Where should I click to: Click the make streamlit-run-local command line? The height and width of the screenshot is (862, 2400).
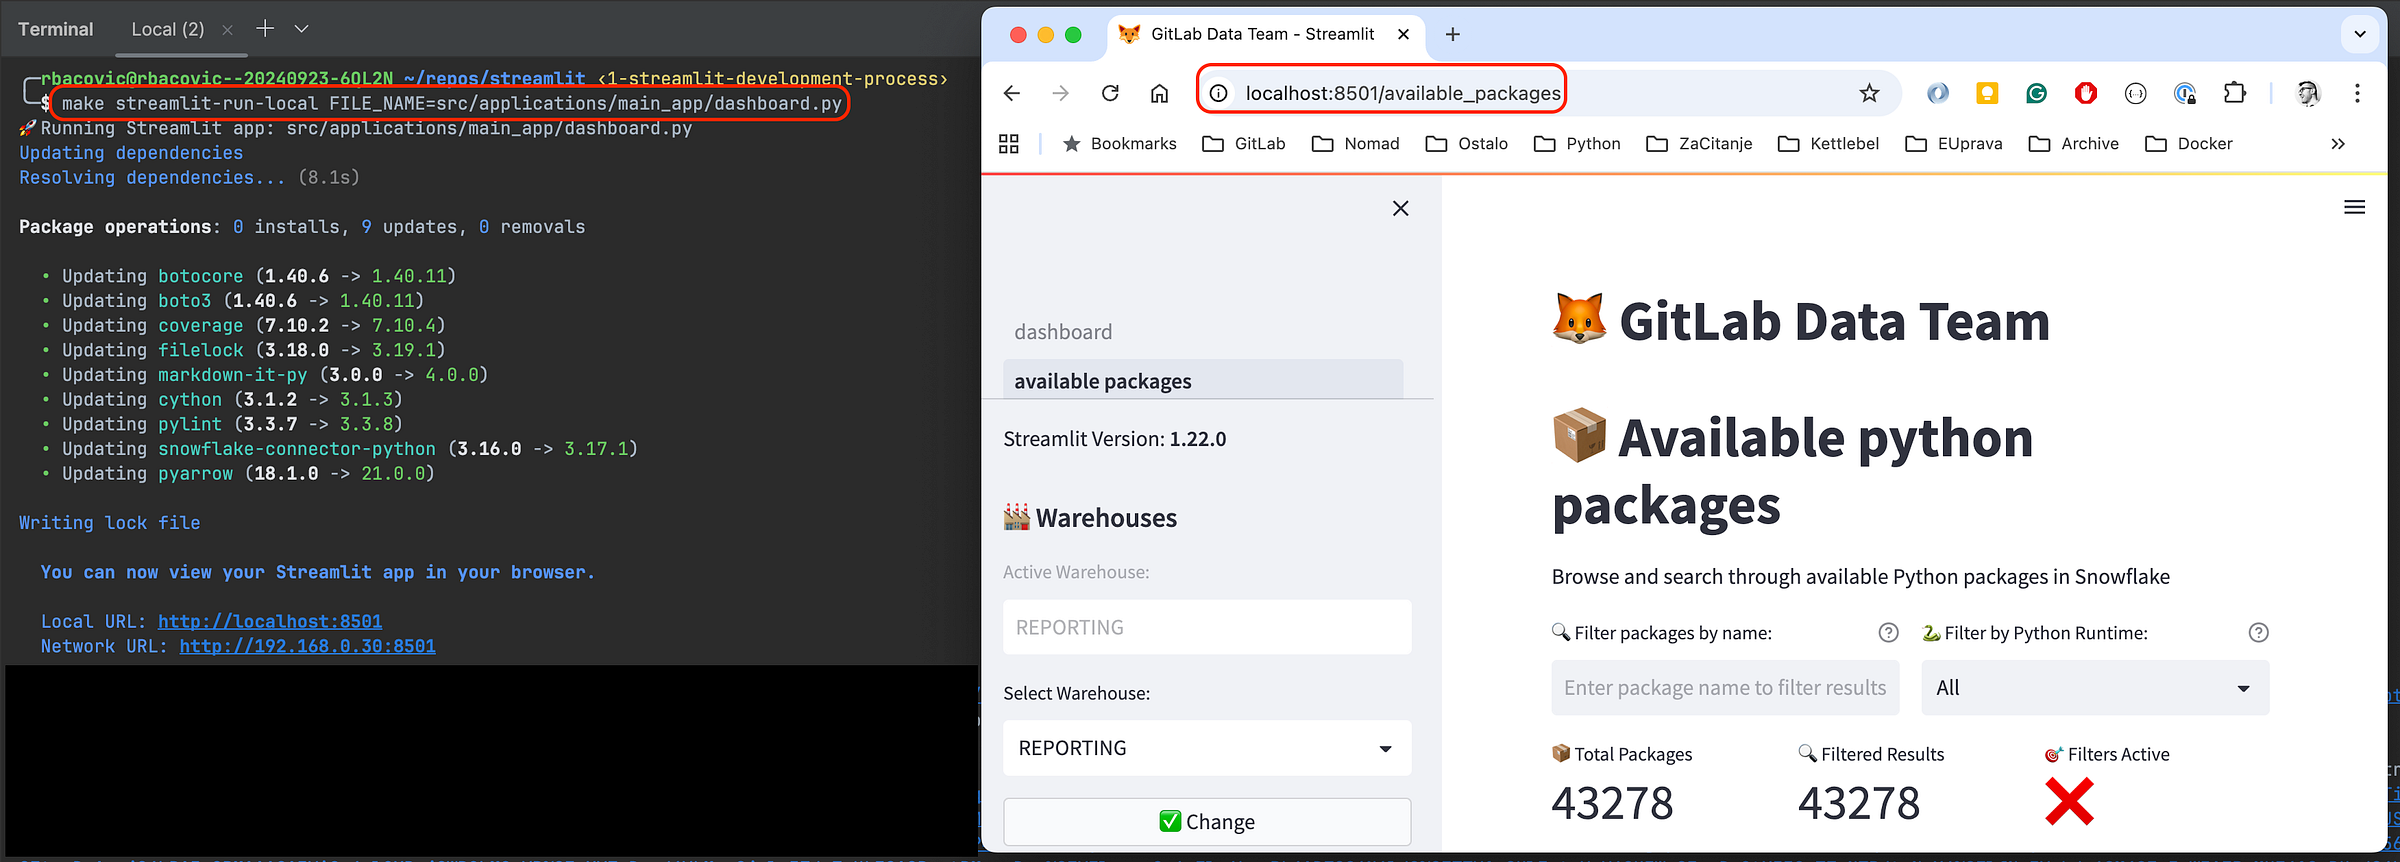pos(451,103)
